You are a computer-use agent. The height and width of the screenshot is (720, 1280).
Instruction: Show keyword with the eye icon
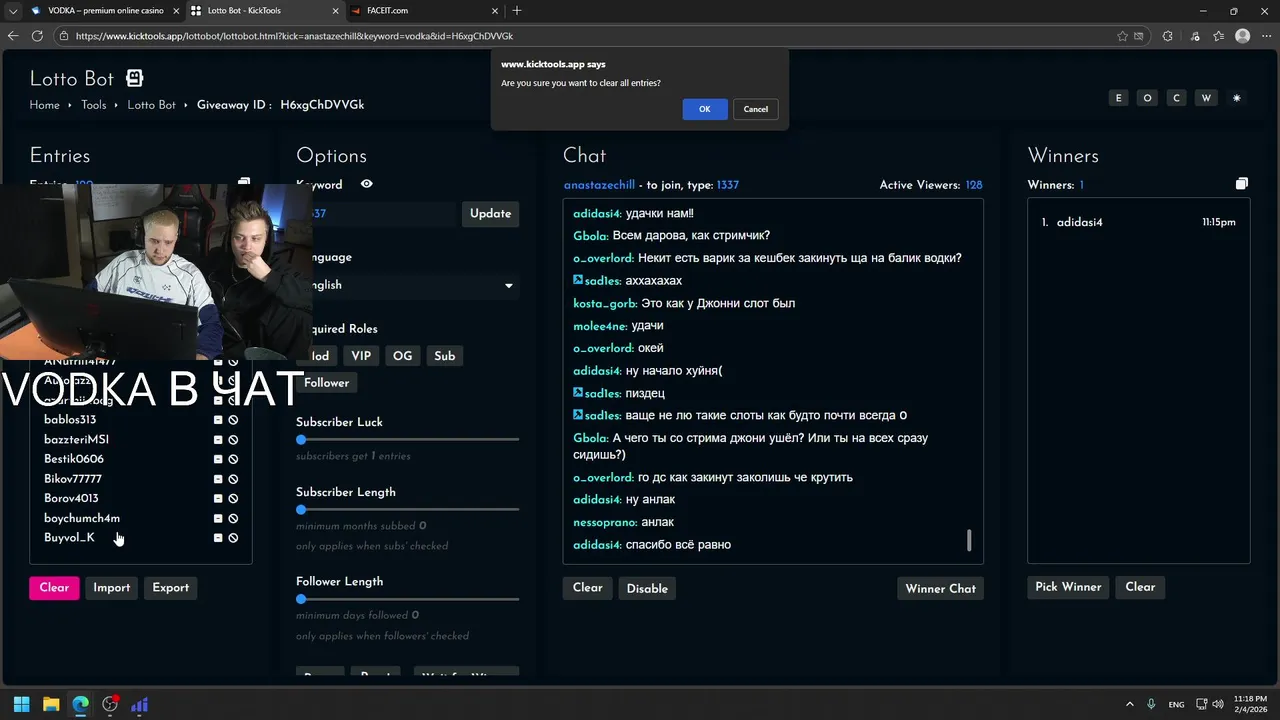[x=367, y=184]
